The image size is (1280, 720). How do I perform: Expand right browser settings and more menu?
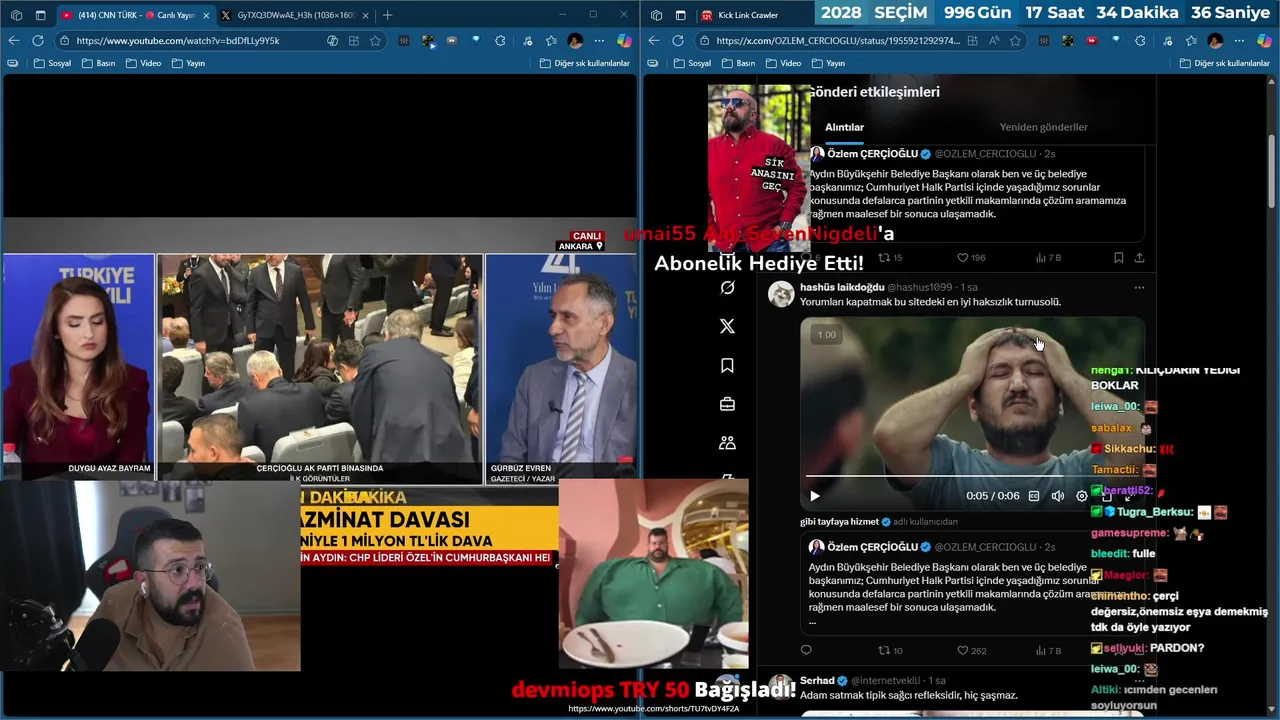coord(1238,41)
